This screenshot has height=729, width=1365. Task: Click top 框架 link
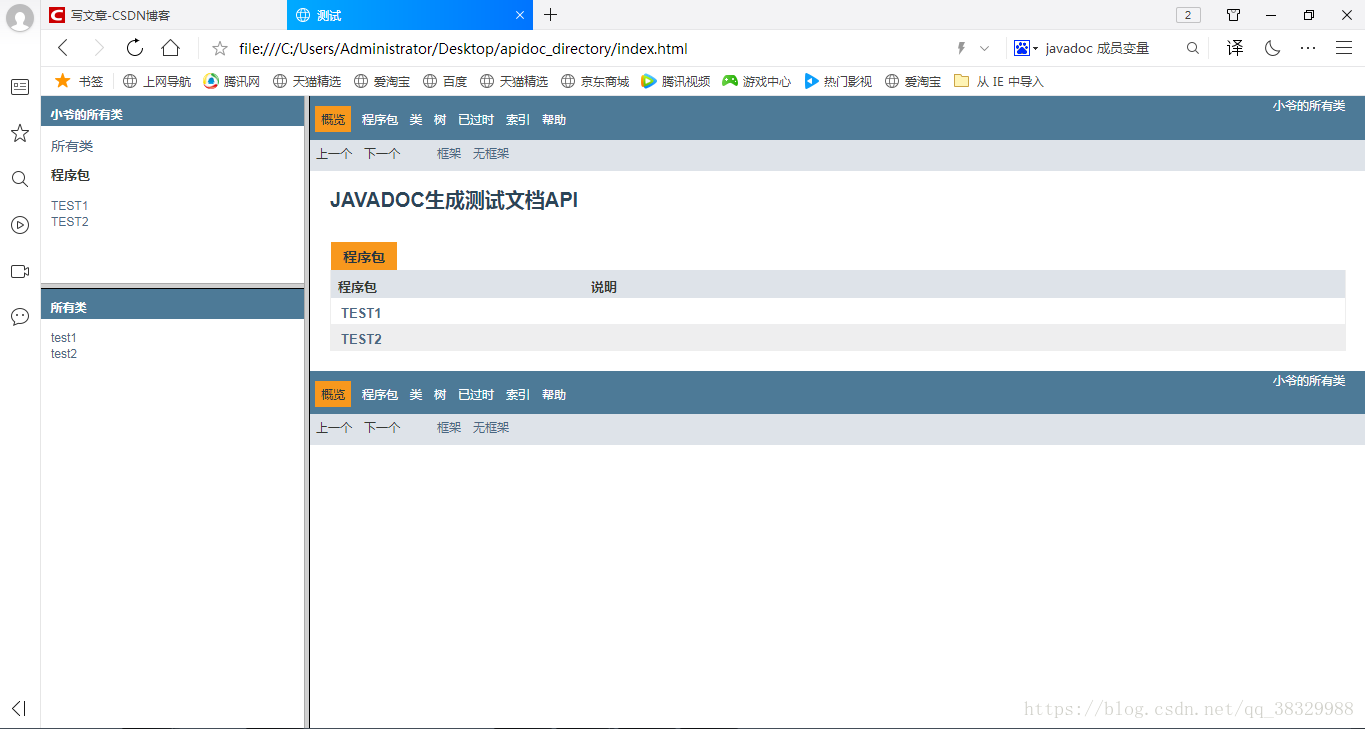point(449,154)
